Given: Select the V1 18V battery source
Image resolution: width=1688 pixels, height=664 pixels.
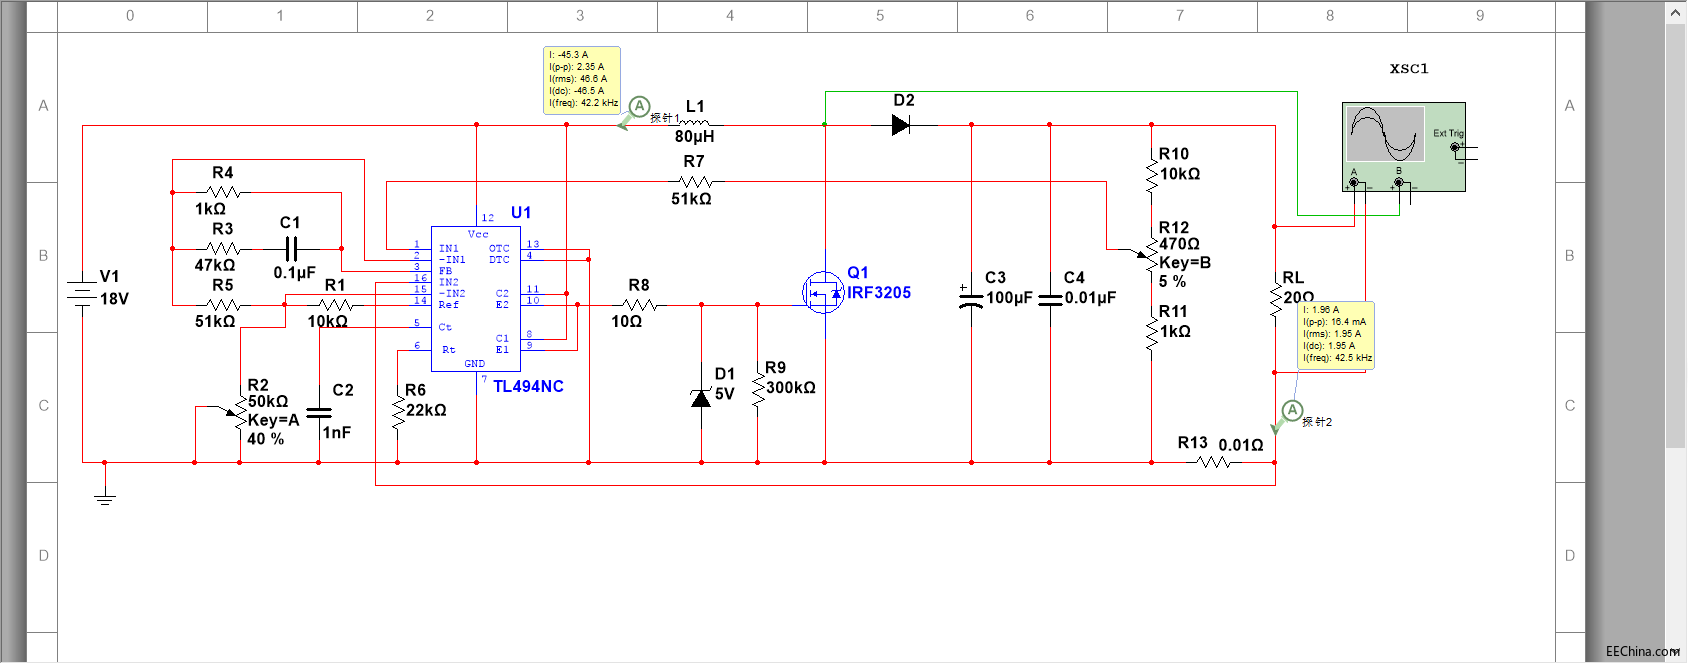Looking at the screenshot, I should [x=82, y=293].
